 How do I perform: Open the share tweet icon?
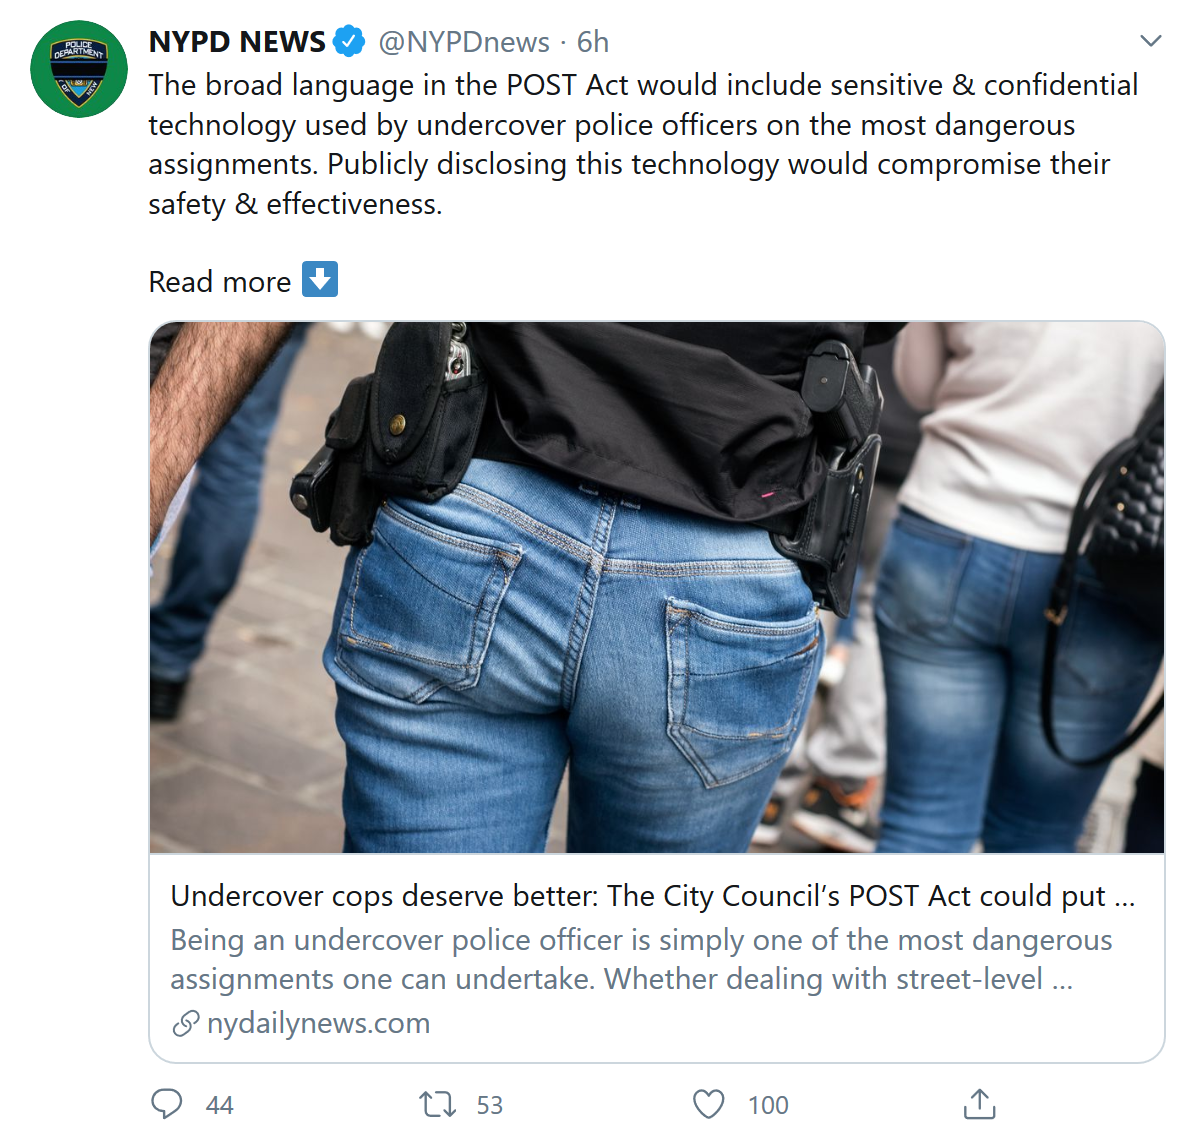point(979,1103)
